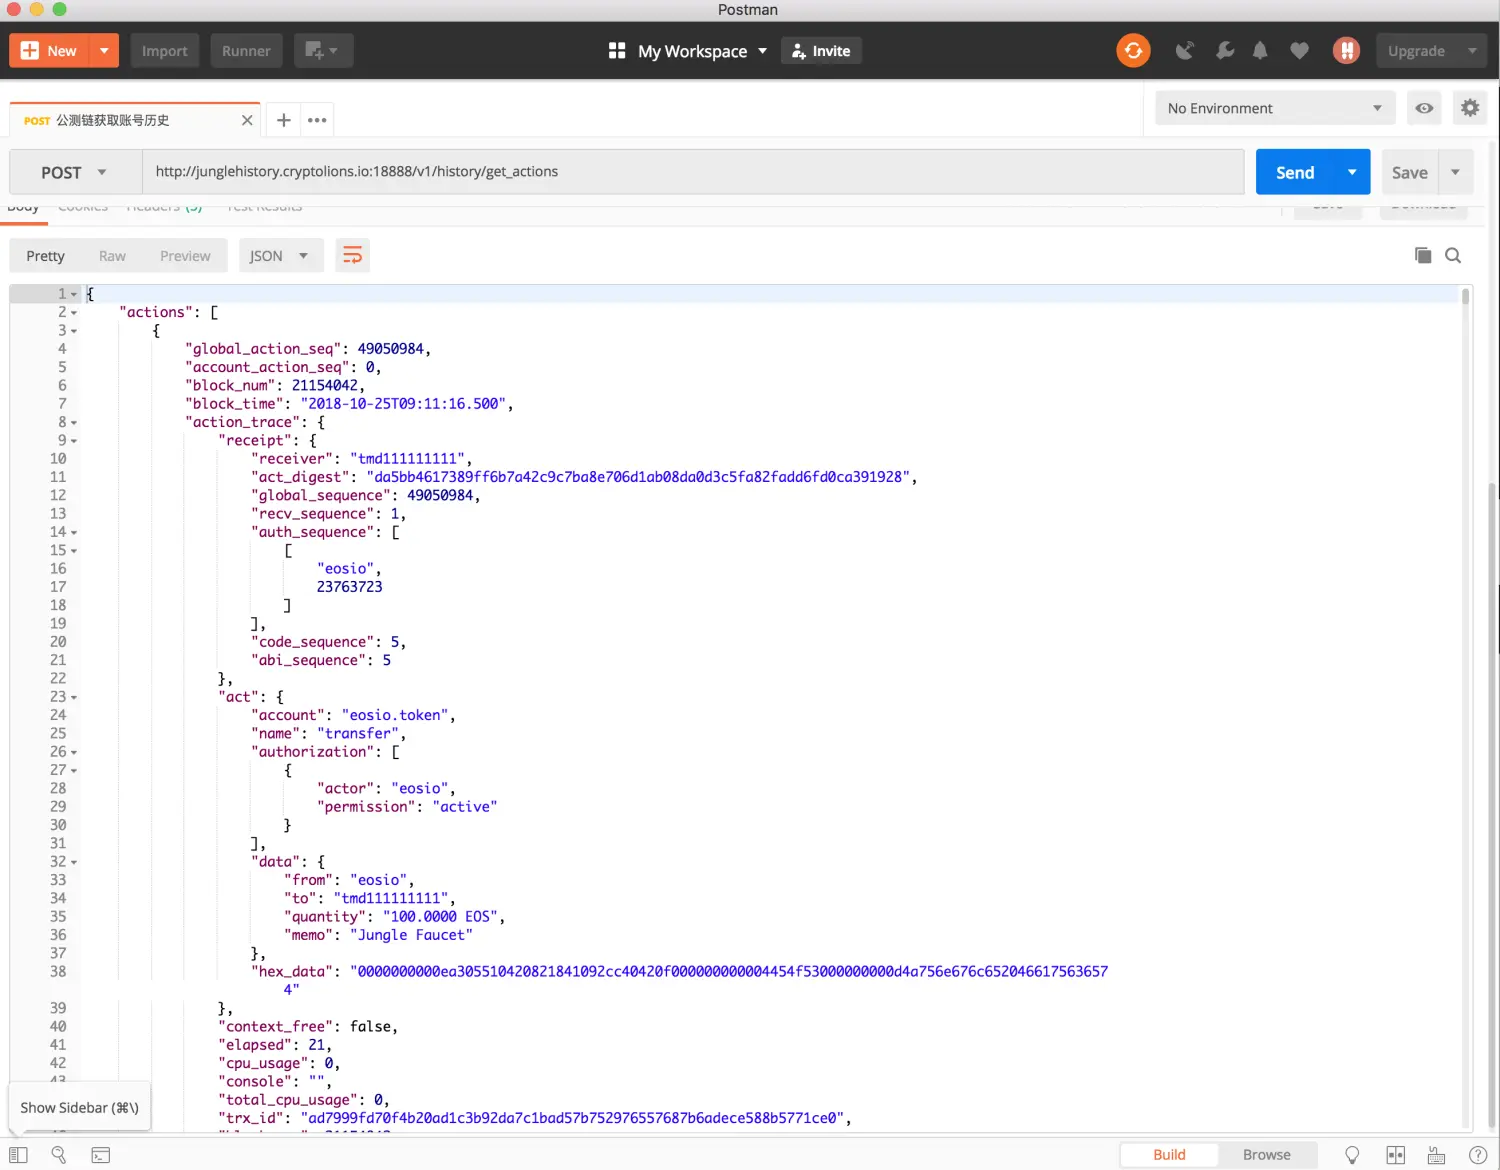Switch to Build mode
Viewport: 1500px width, 1170px height.
[1169, 1155]
